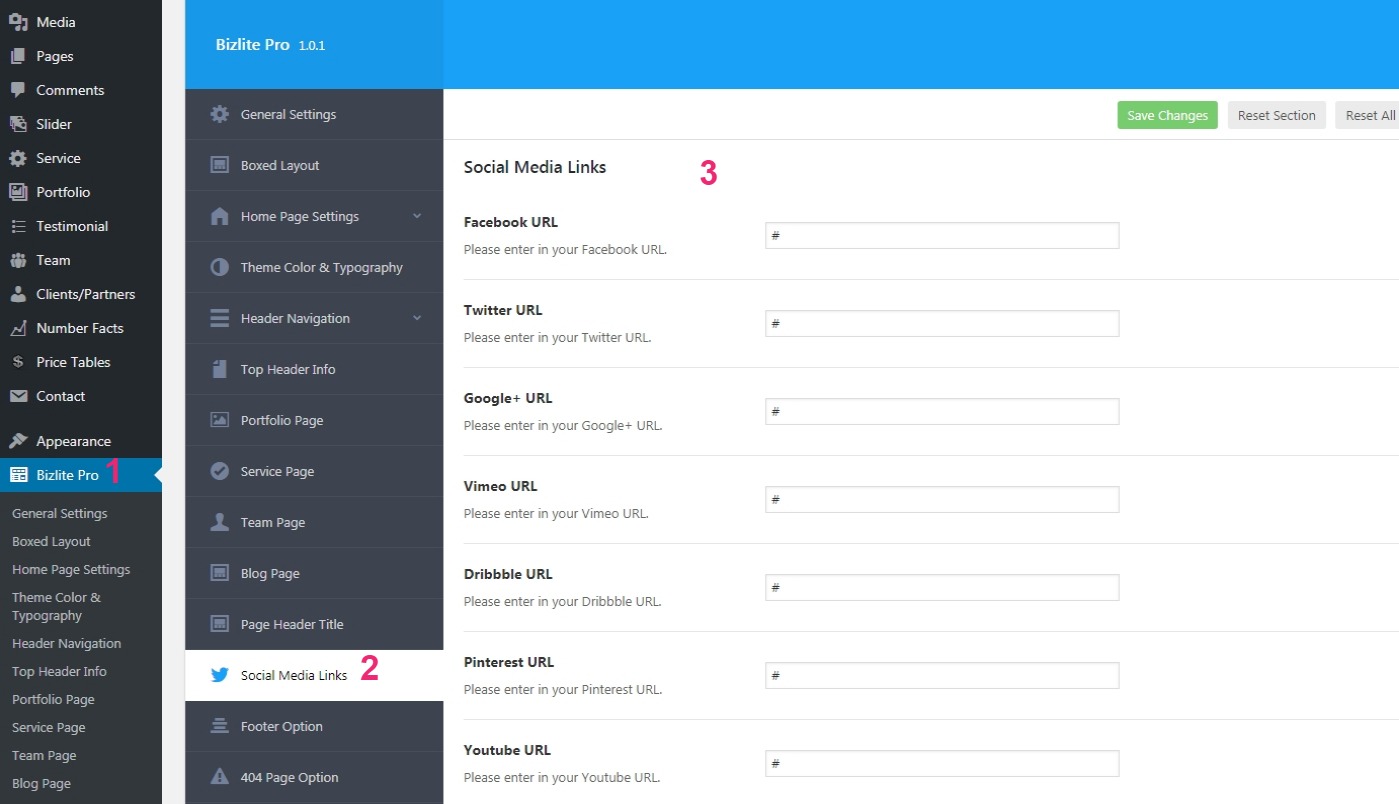Open the Testimonial menu item
This screenshot has width=1399, height=804.
(x=81, y=226)
